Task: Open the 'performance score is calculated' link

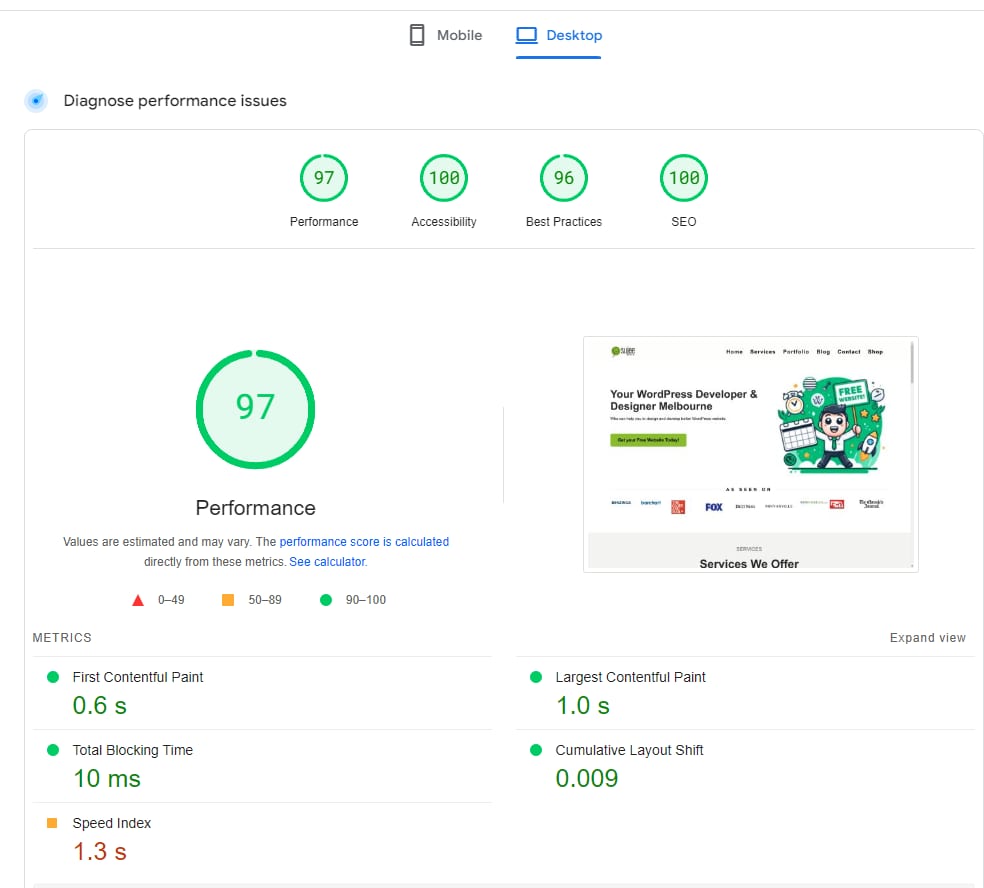Action: tap(364, 542)
